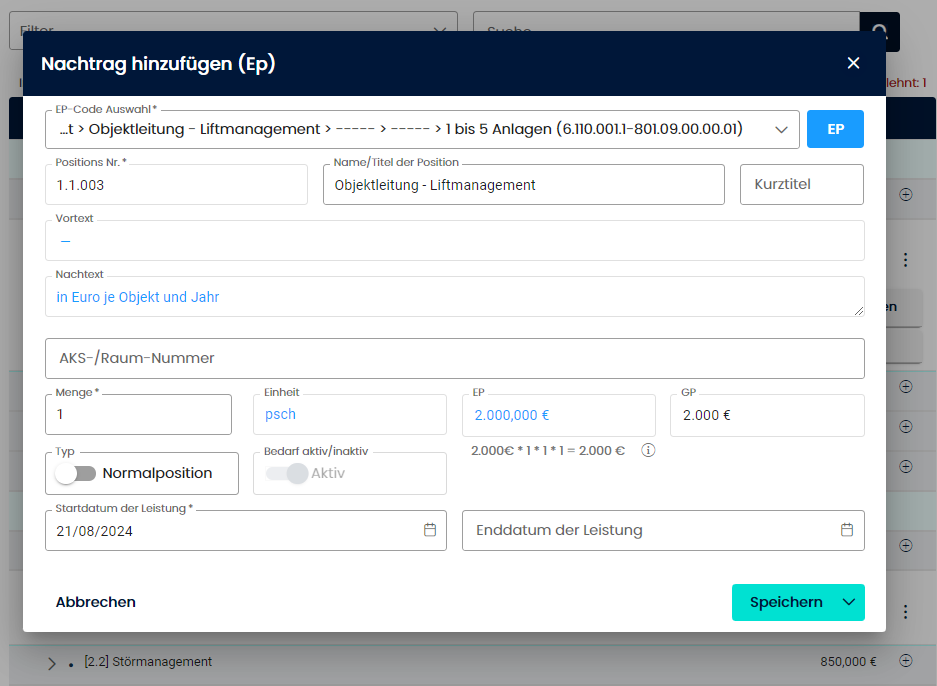
Task: Expand the Speichern options arrow
Action: point(849,602)
